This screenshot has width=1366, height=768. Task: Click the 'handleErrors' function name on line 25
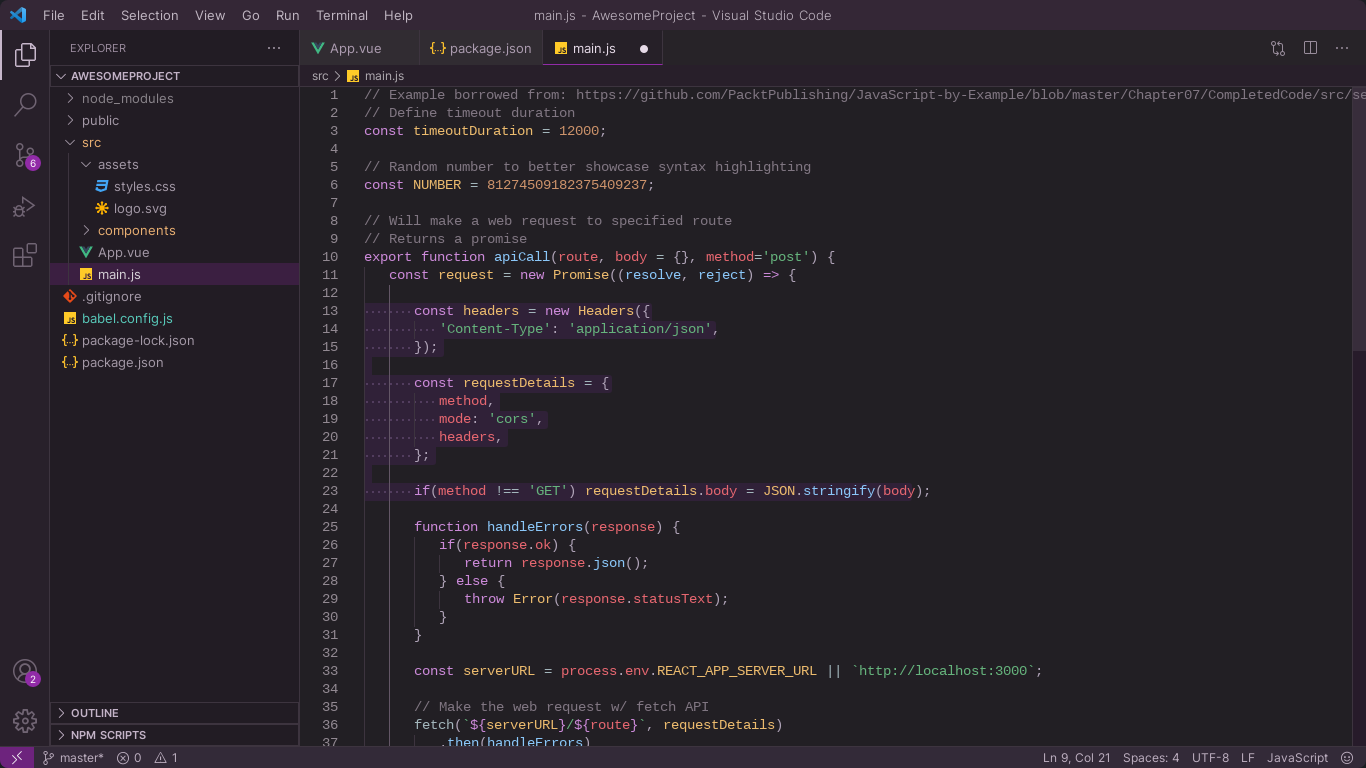536,527
